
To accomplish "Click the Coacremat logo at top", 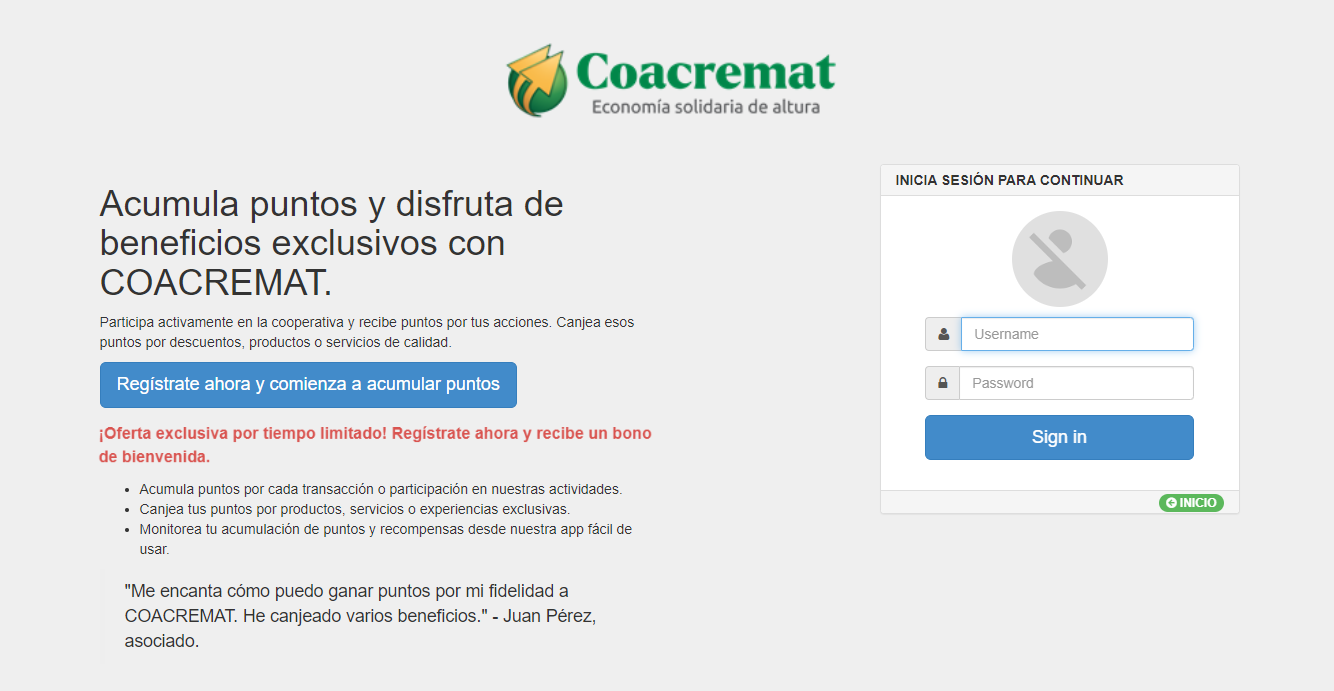I will pyautogui.click(x=671, y=81).
